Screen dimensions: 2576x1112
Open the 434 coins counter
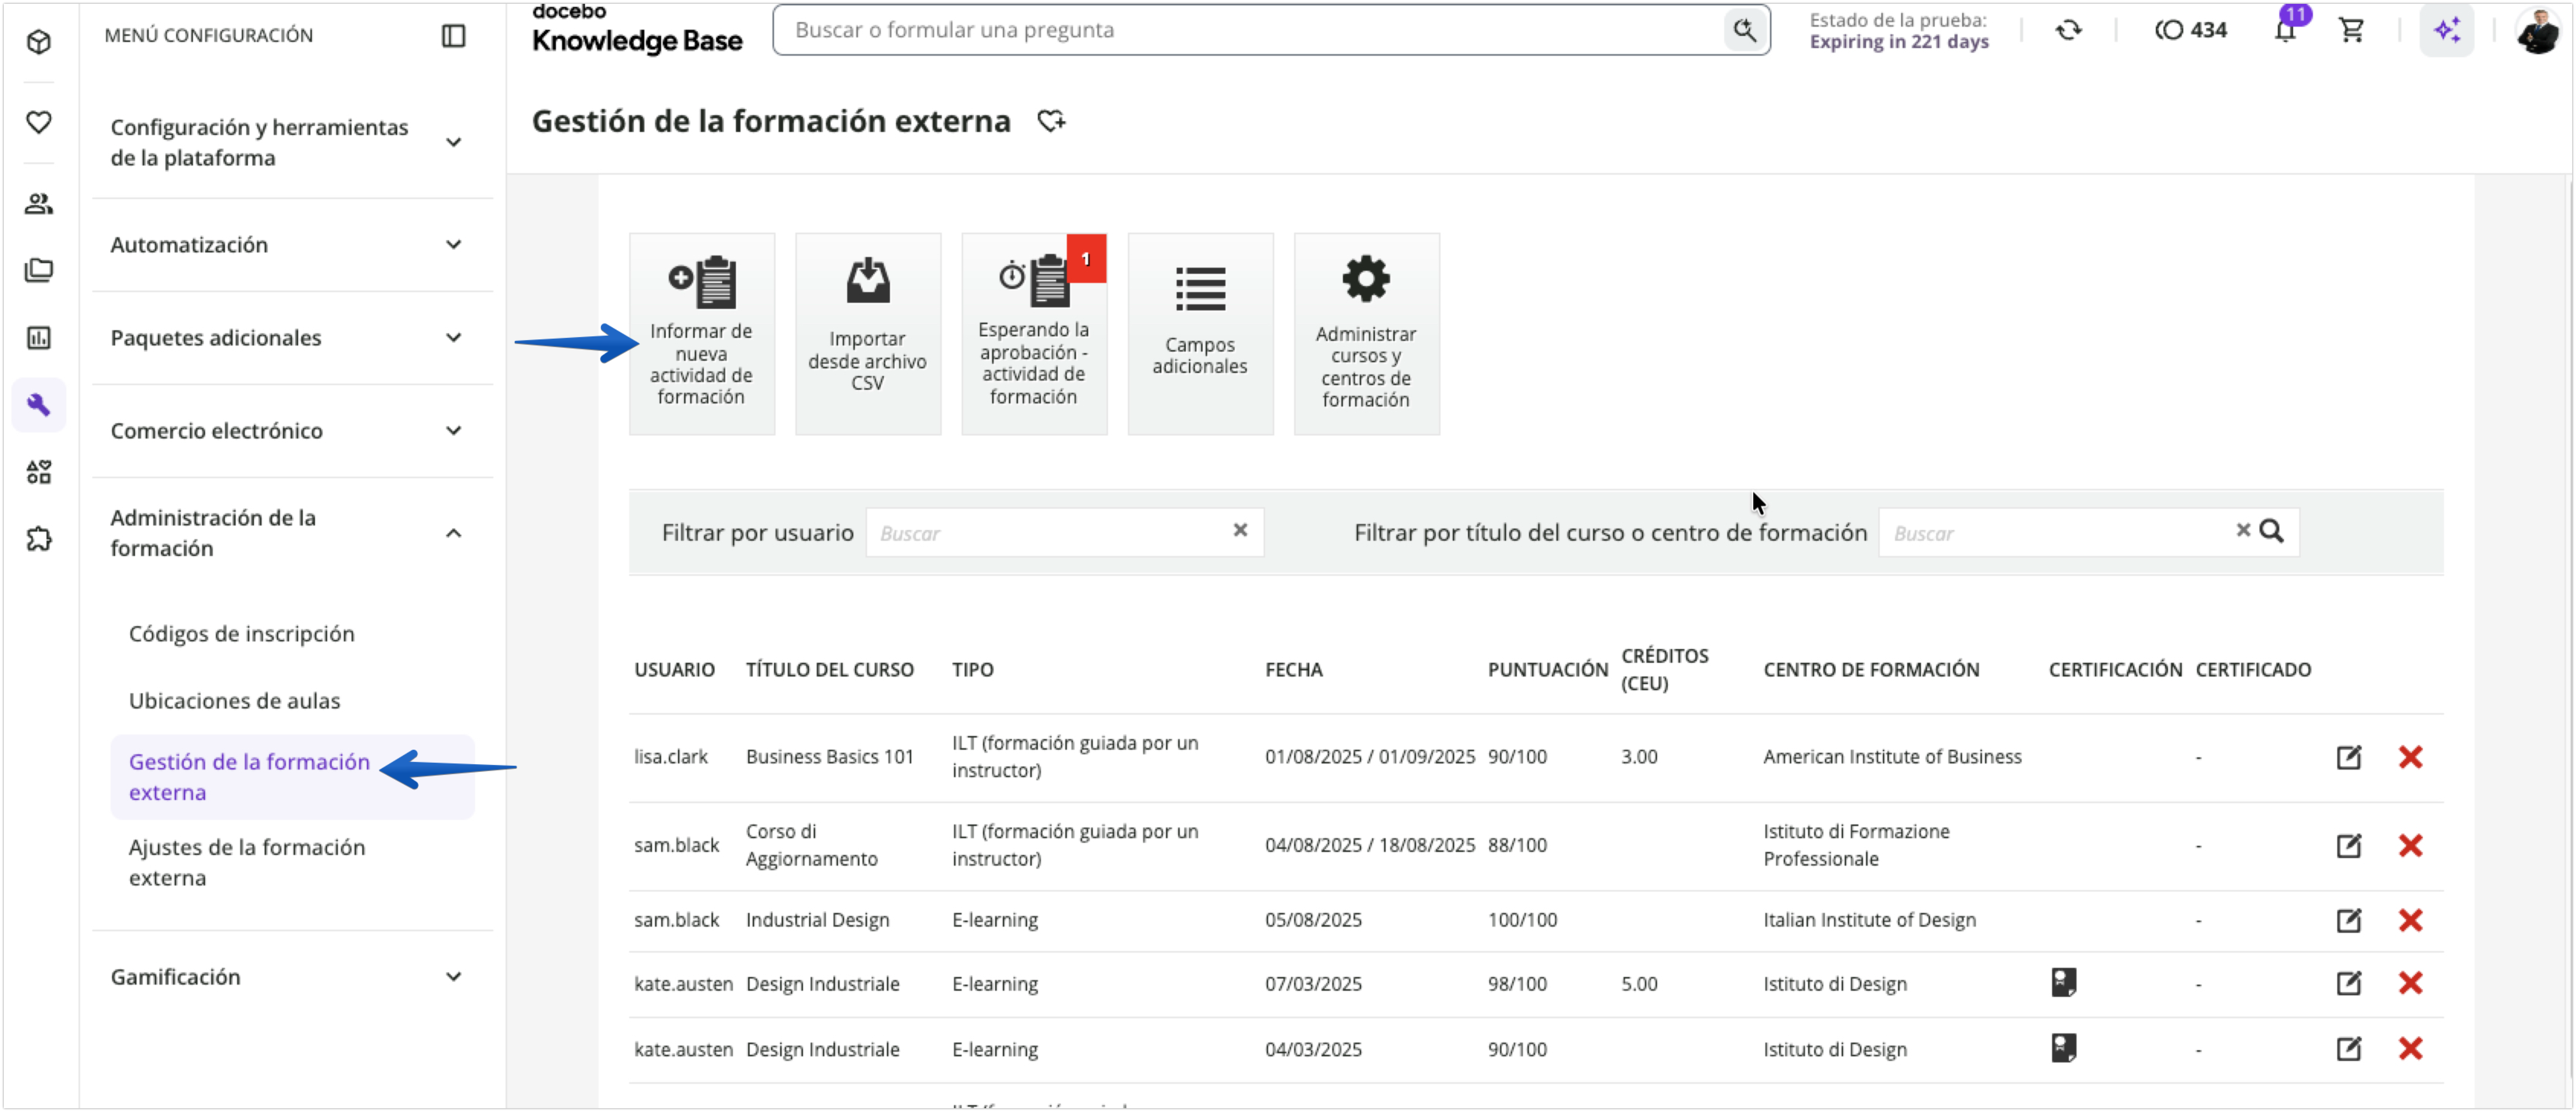tap(2190, 30)
